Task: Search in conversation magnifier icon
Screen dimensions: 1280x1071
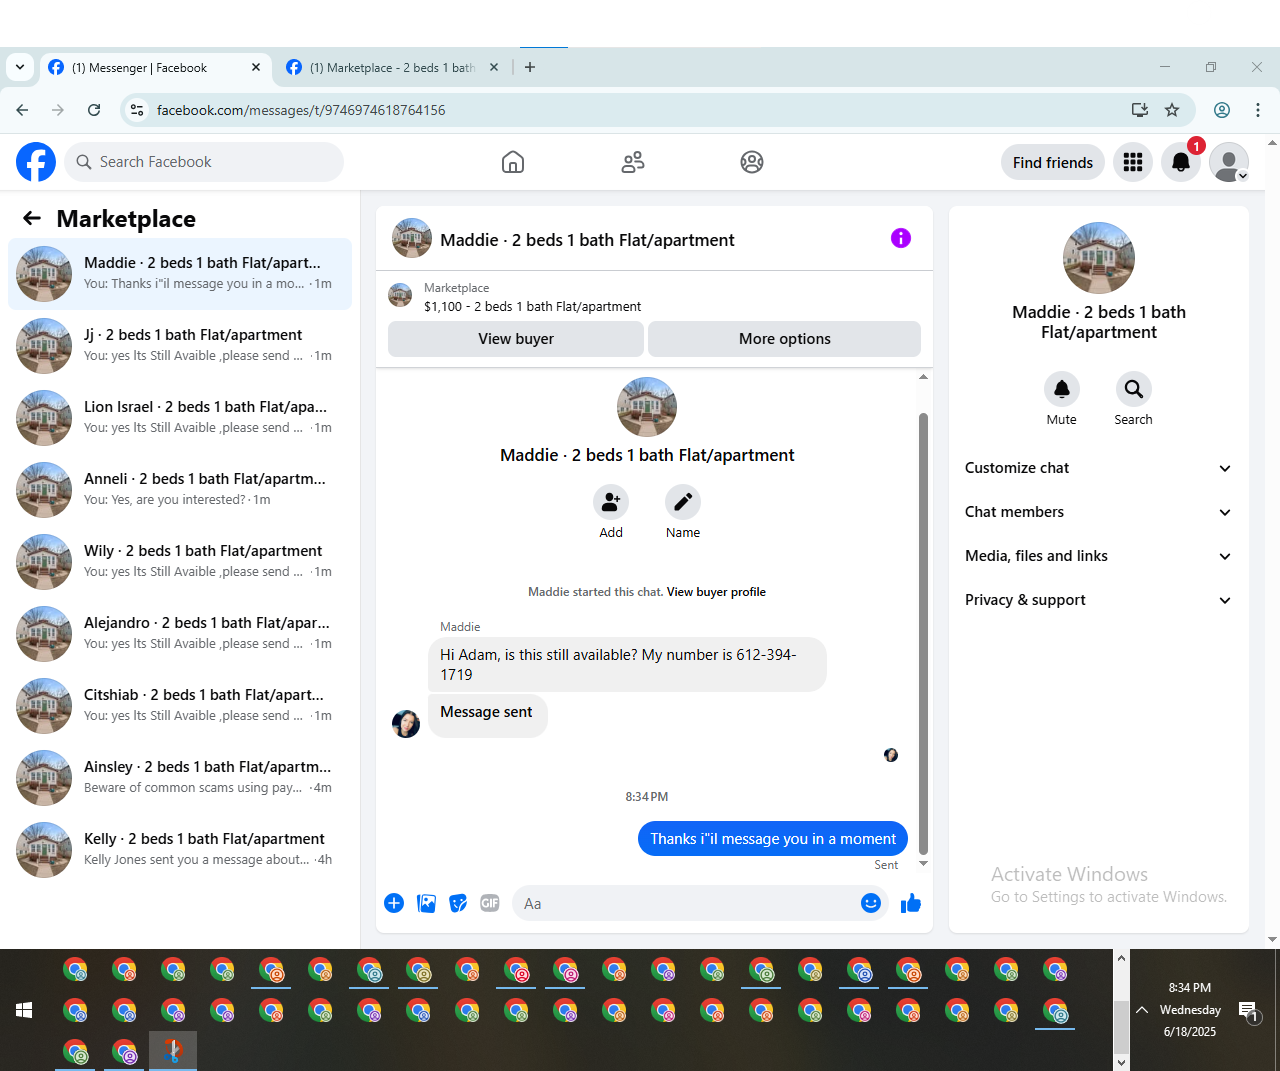Action: pos(1134,389)
